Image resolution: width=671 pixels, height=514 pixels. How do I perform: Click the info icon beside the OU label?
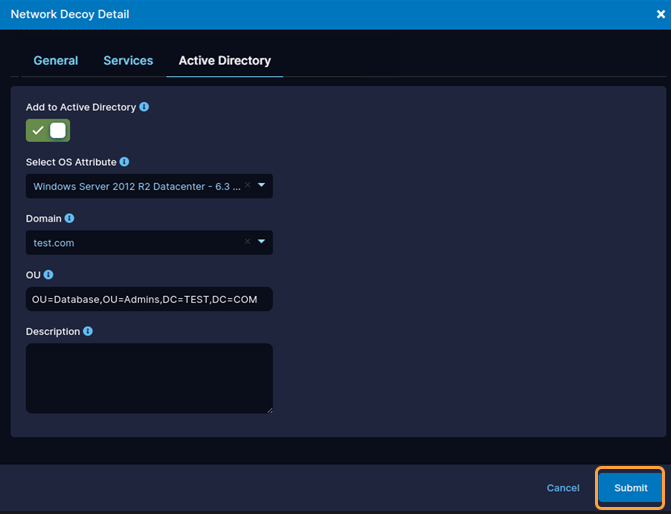[x=49, y=274]
